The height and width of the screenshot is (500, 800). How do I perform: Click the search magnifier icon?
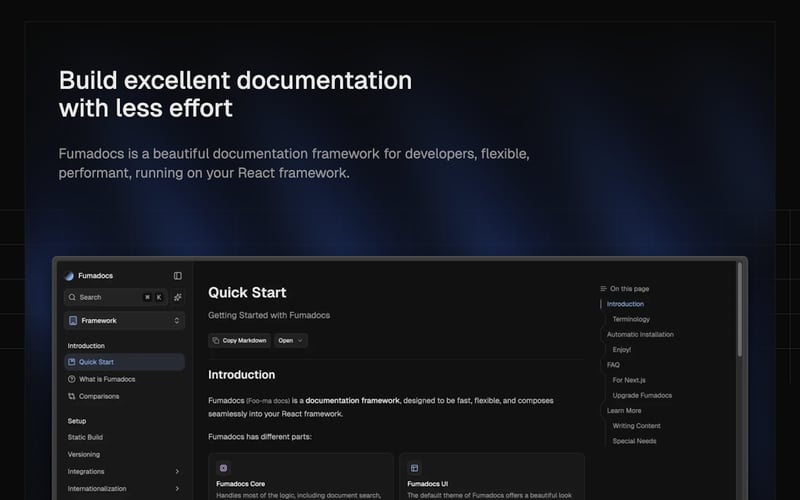click(x=72, y=297)
